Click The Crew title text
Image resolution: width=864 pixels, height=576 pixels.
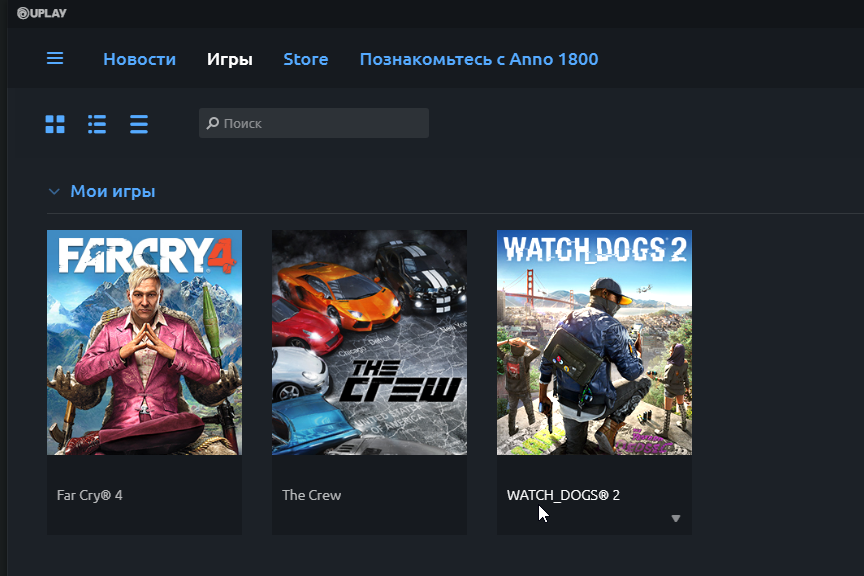coord(311,495)
